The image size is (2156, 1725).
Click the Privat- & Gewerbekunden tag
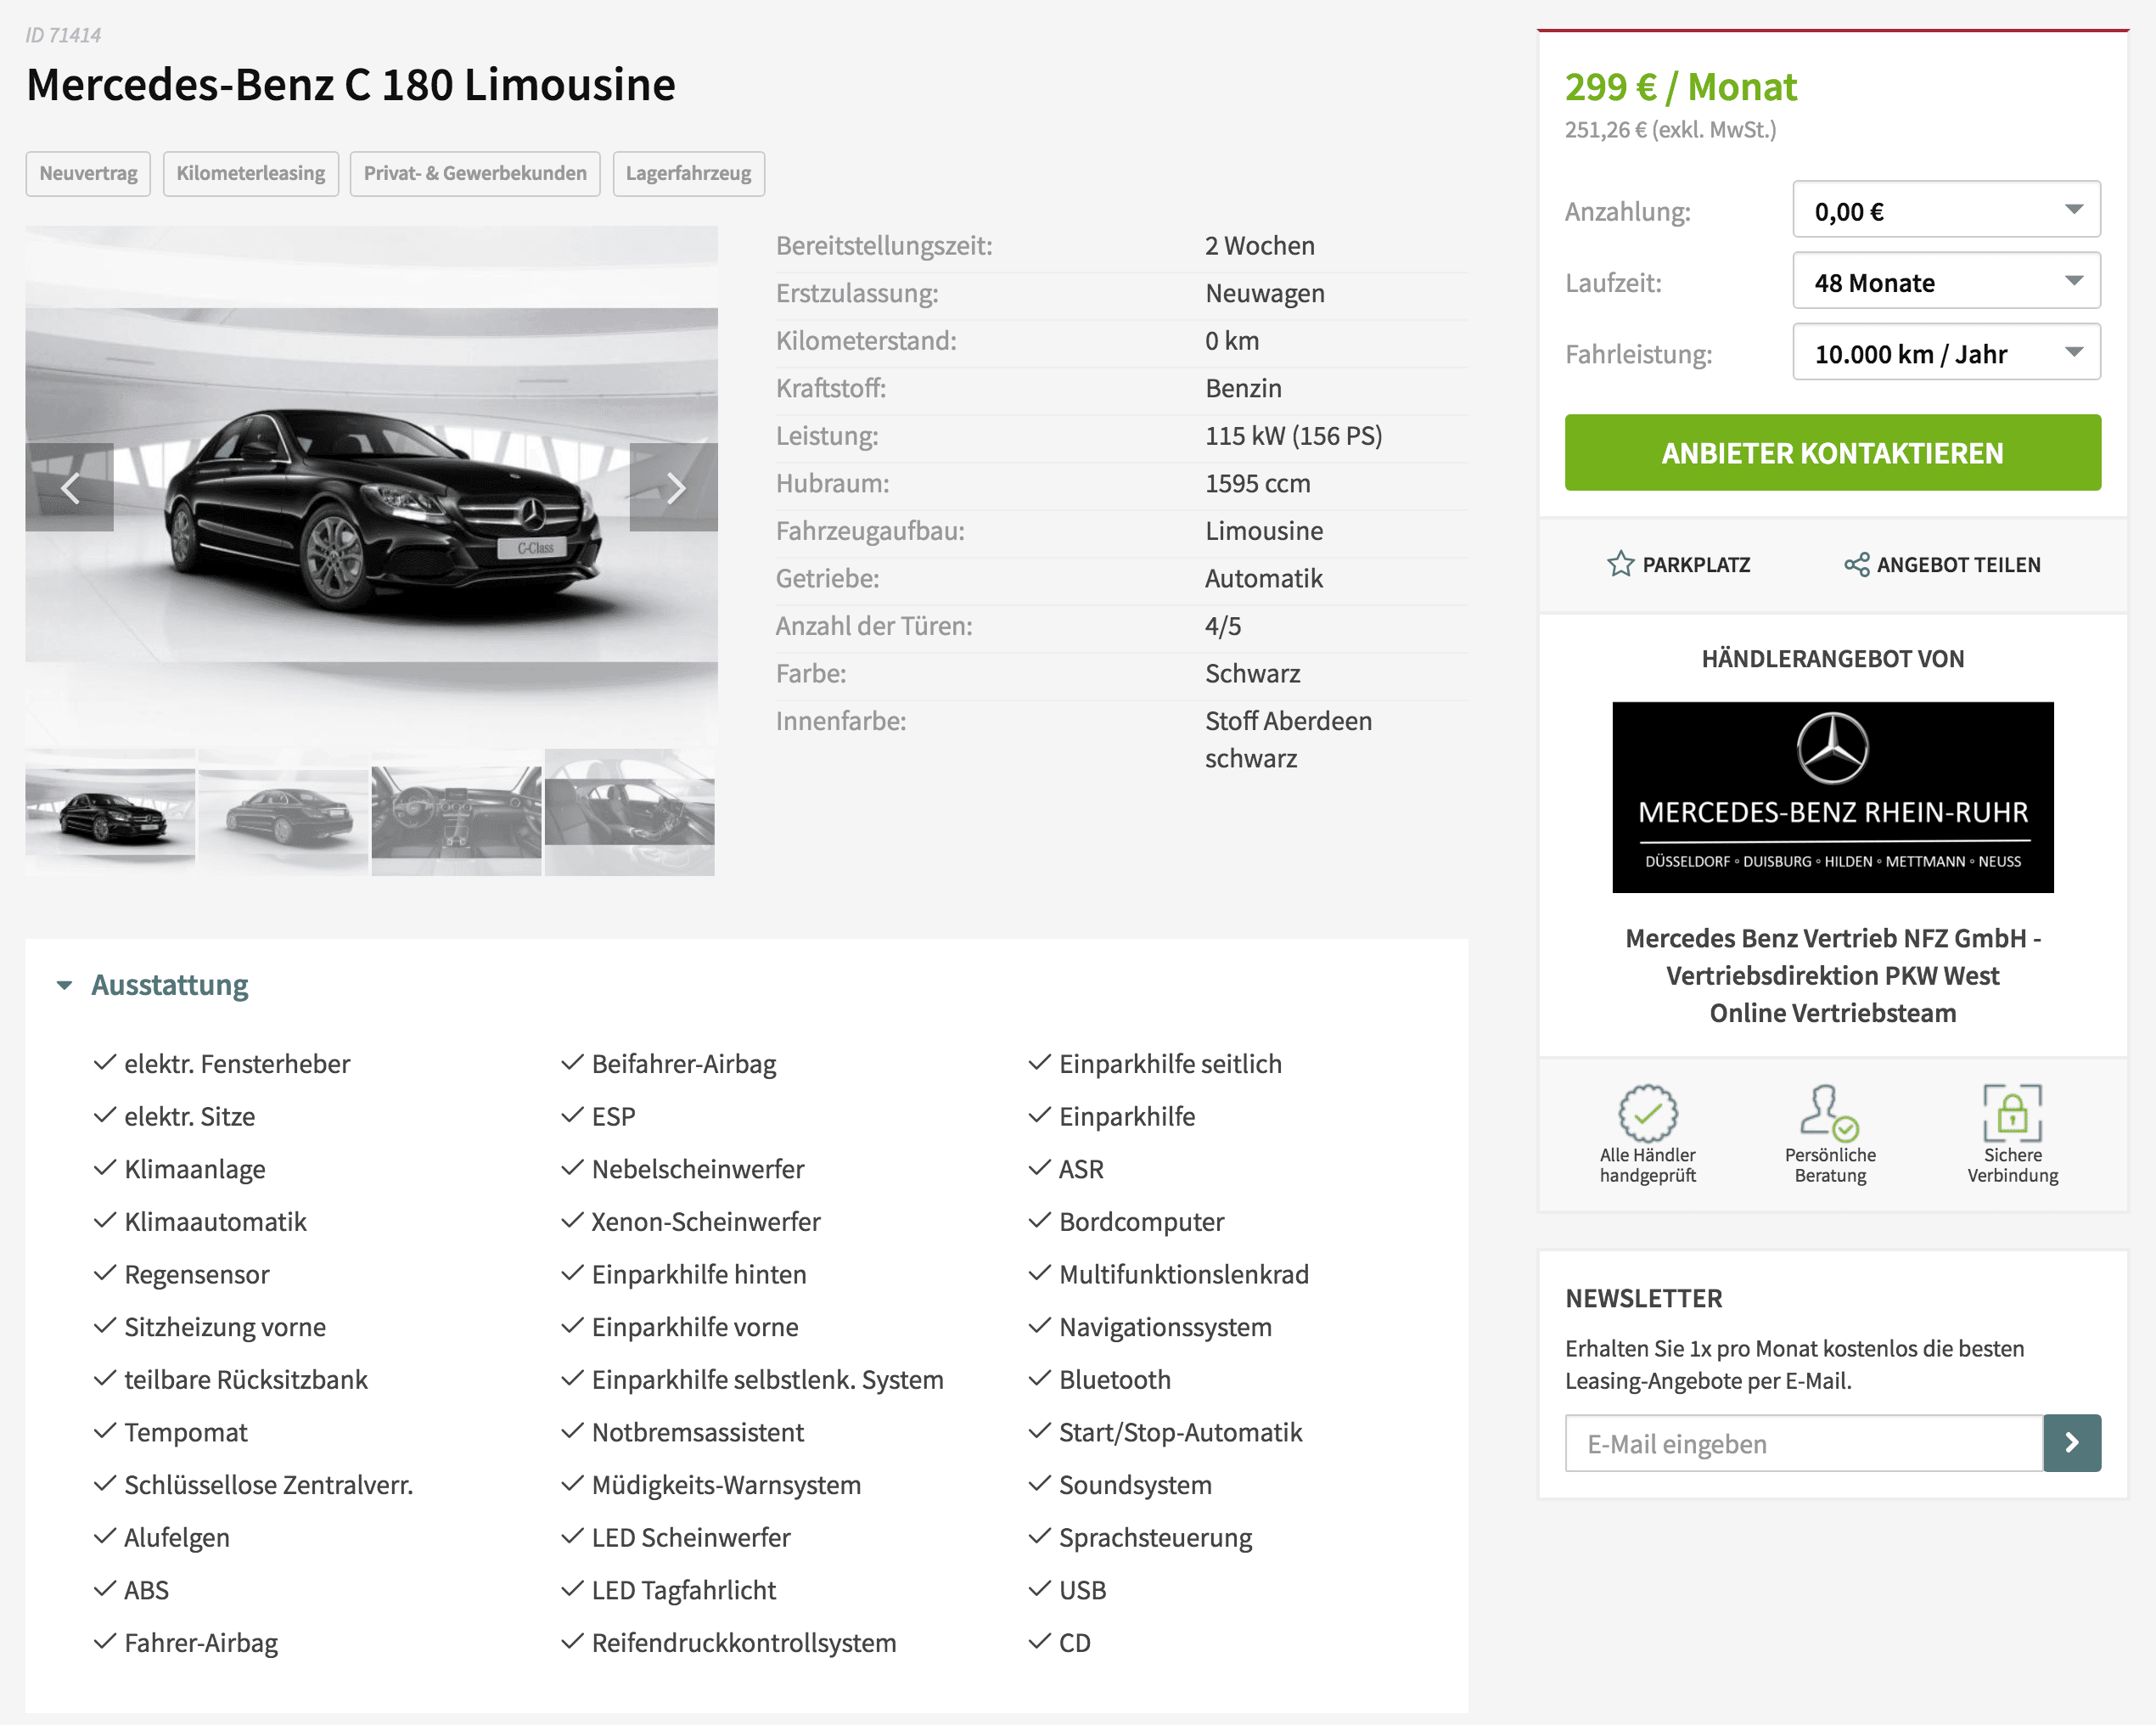click(475, 173)
